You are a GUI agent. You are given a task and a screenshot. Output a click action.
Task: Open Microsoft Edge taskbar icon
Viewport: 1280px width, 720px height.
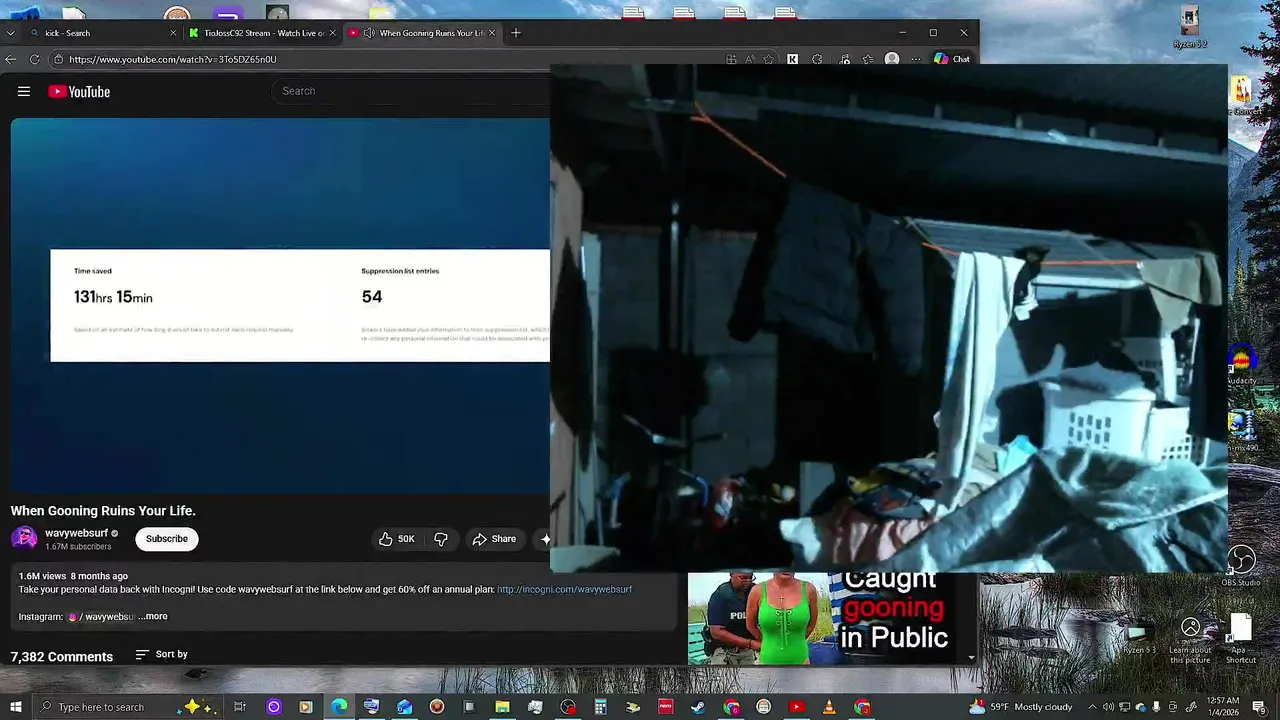tap(339, 707)
